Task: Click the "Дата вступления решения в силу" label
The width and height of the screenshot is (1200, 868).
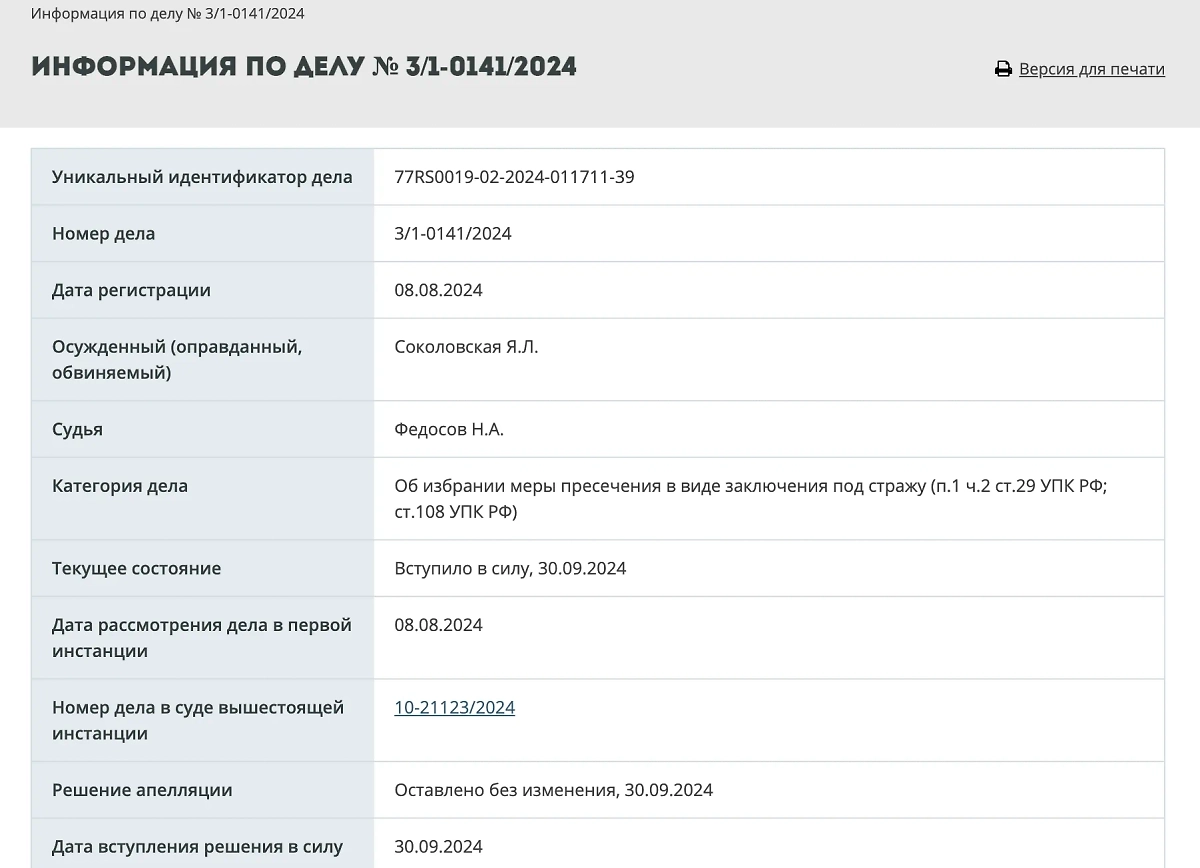Action: tap(197, 847)
